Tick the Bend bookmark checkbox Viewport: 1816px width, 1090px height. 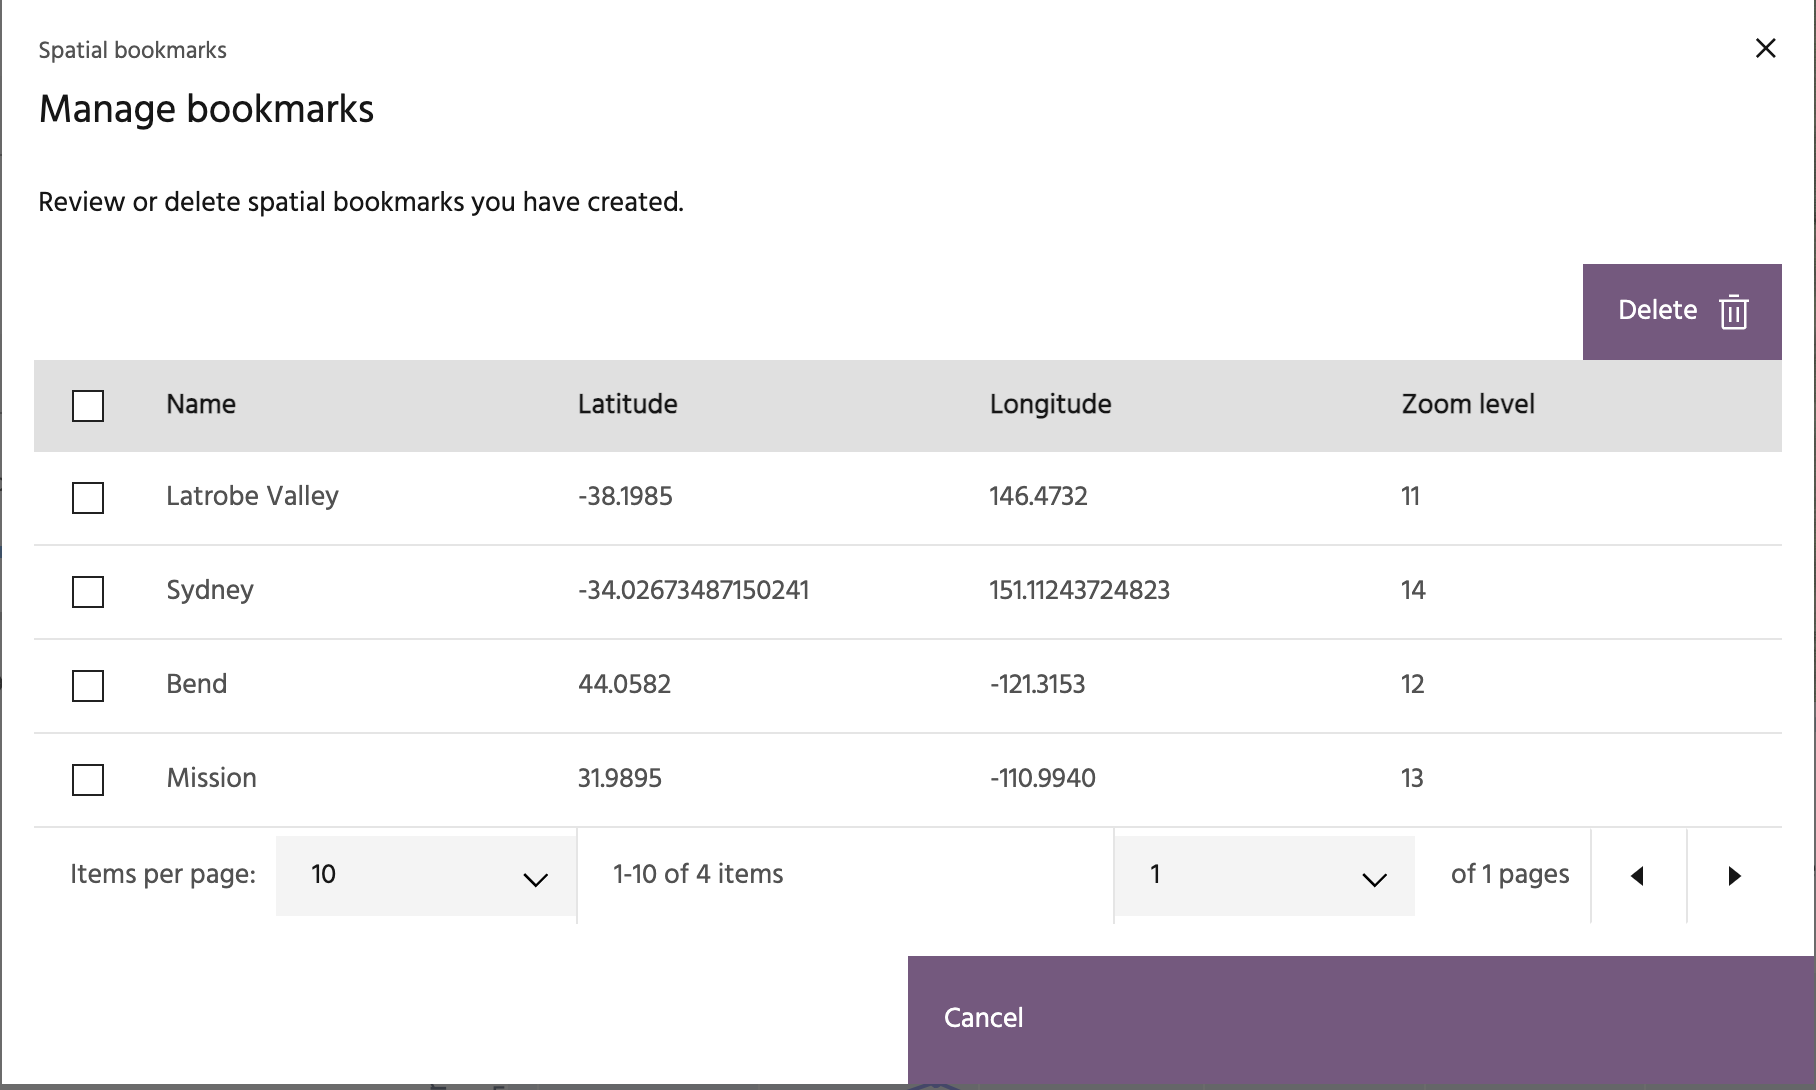pyautogui.click(x=88, y=686)
